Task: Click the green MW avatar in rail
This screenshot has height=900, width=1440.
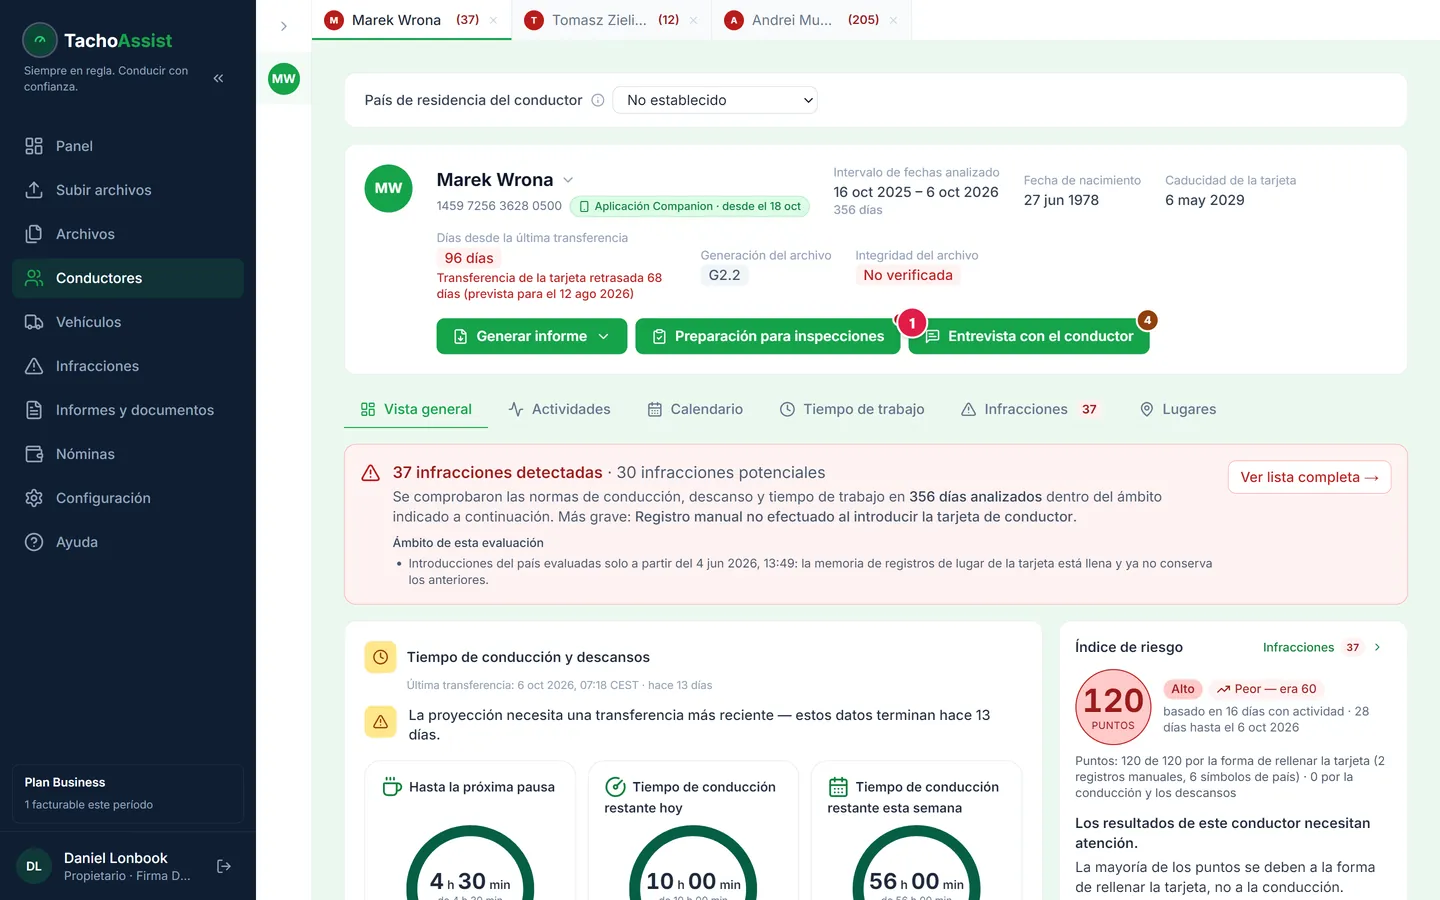Action: pos(284,79)
